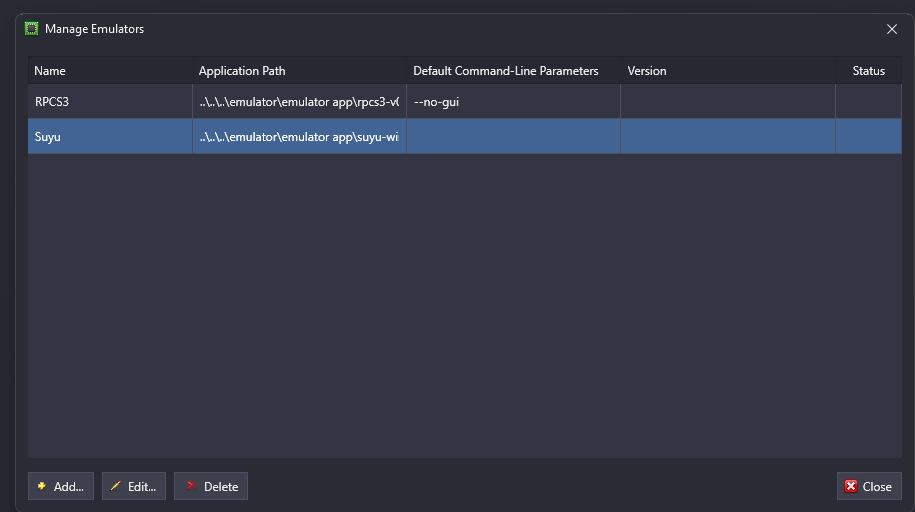Sort by the Name column header
Image resolution: width=915 pixels, height=512 pixels.
click(109, 71)
